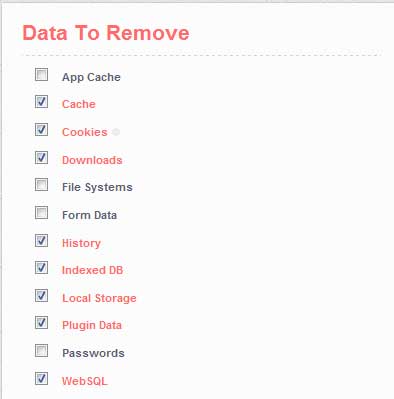
Task: Click the File Systems label
Action: (97, 187)
